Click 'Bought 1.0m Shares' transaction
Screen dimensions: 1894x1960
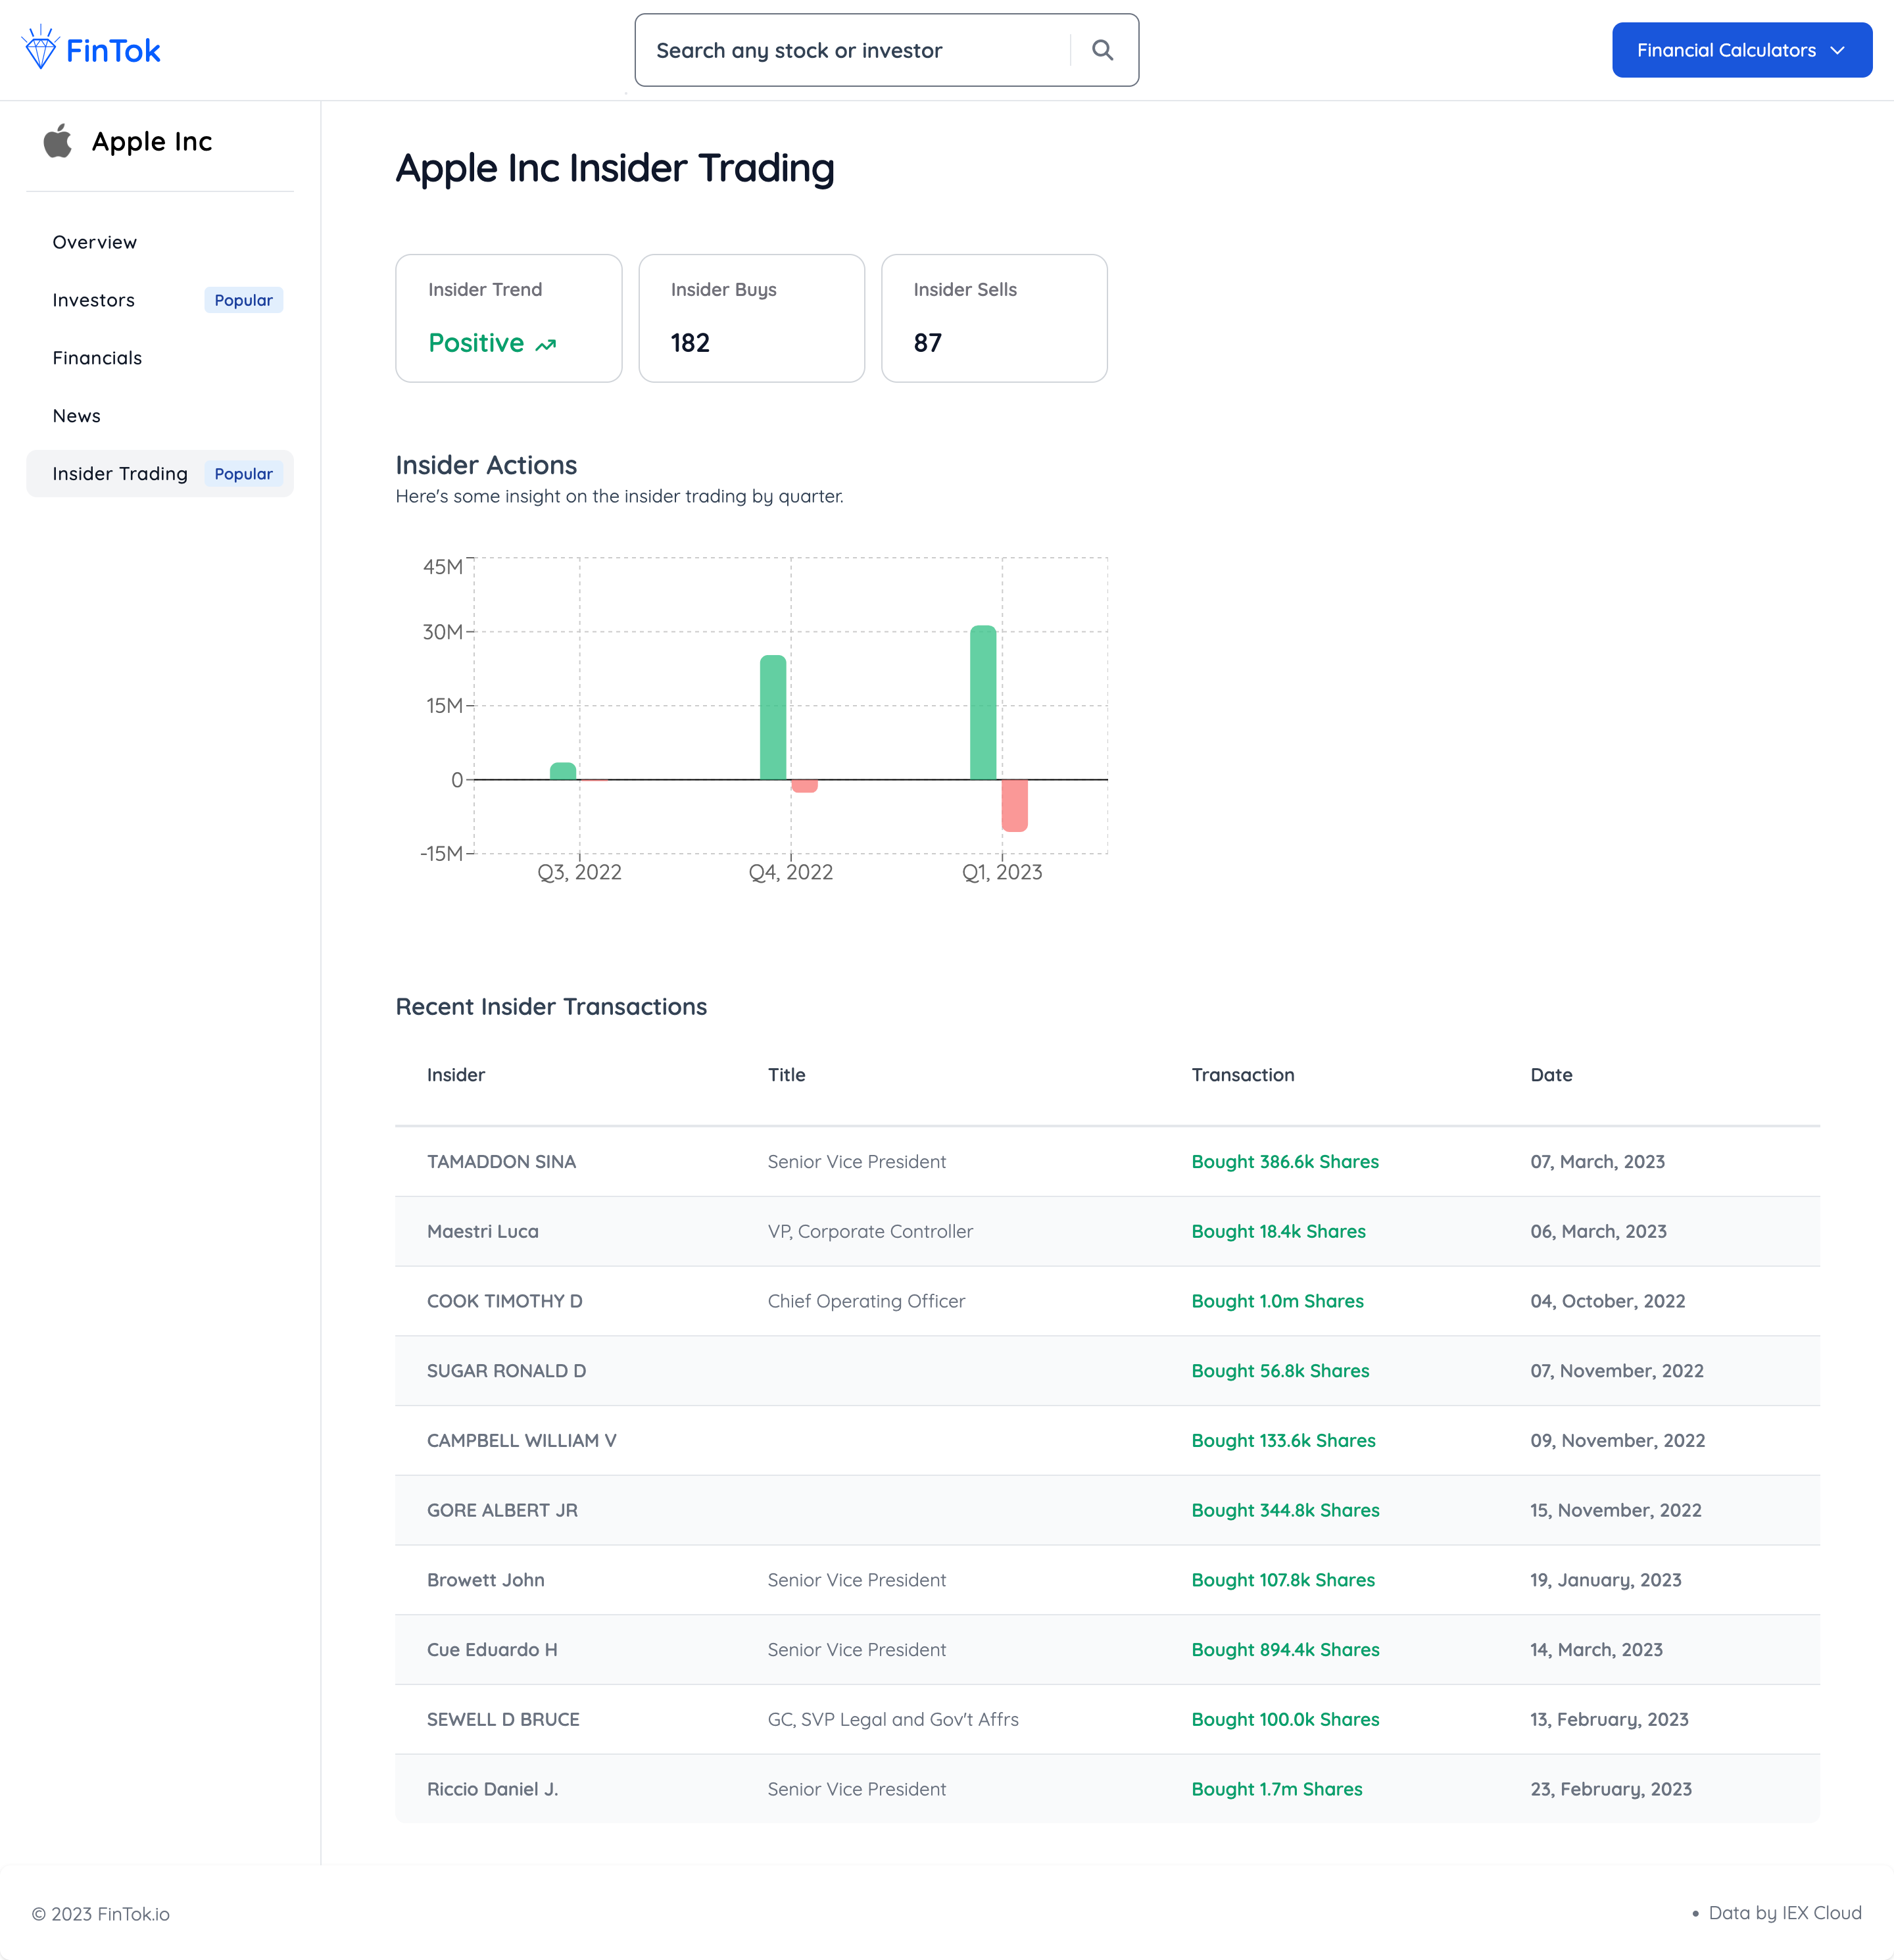[1277, 1301]
